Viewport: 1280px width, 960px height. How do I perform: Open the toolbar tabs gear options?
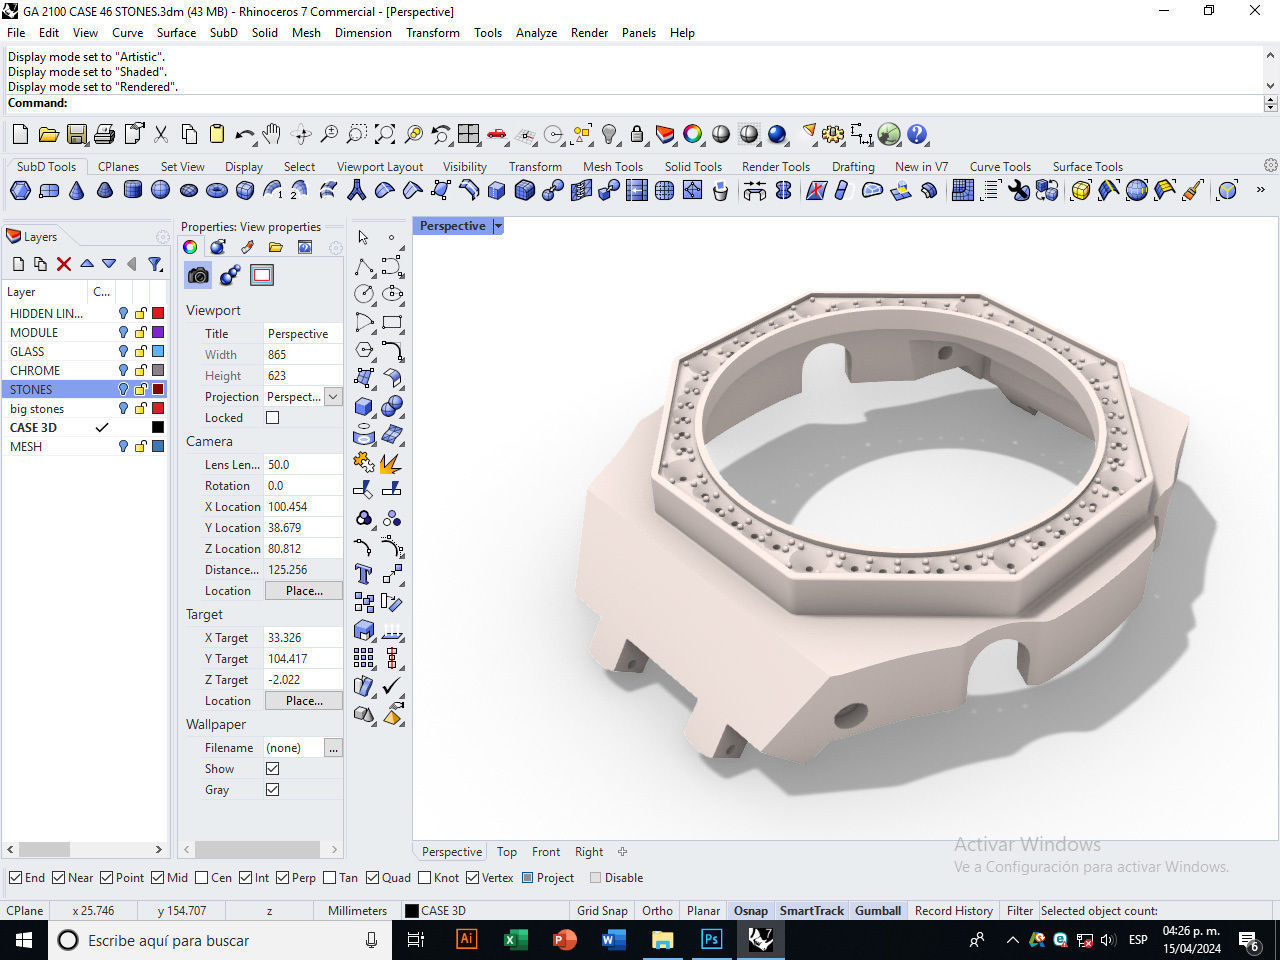coord(1270,166)
